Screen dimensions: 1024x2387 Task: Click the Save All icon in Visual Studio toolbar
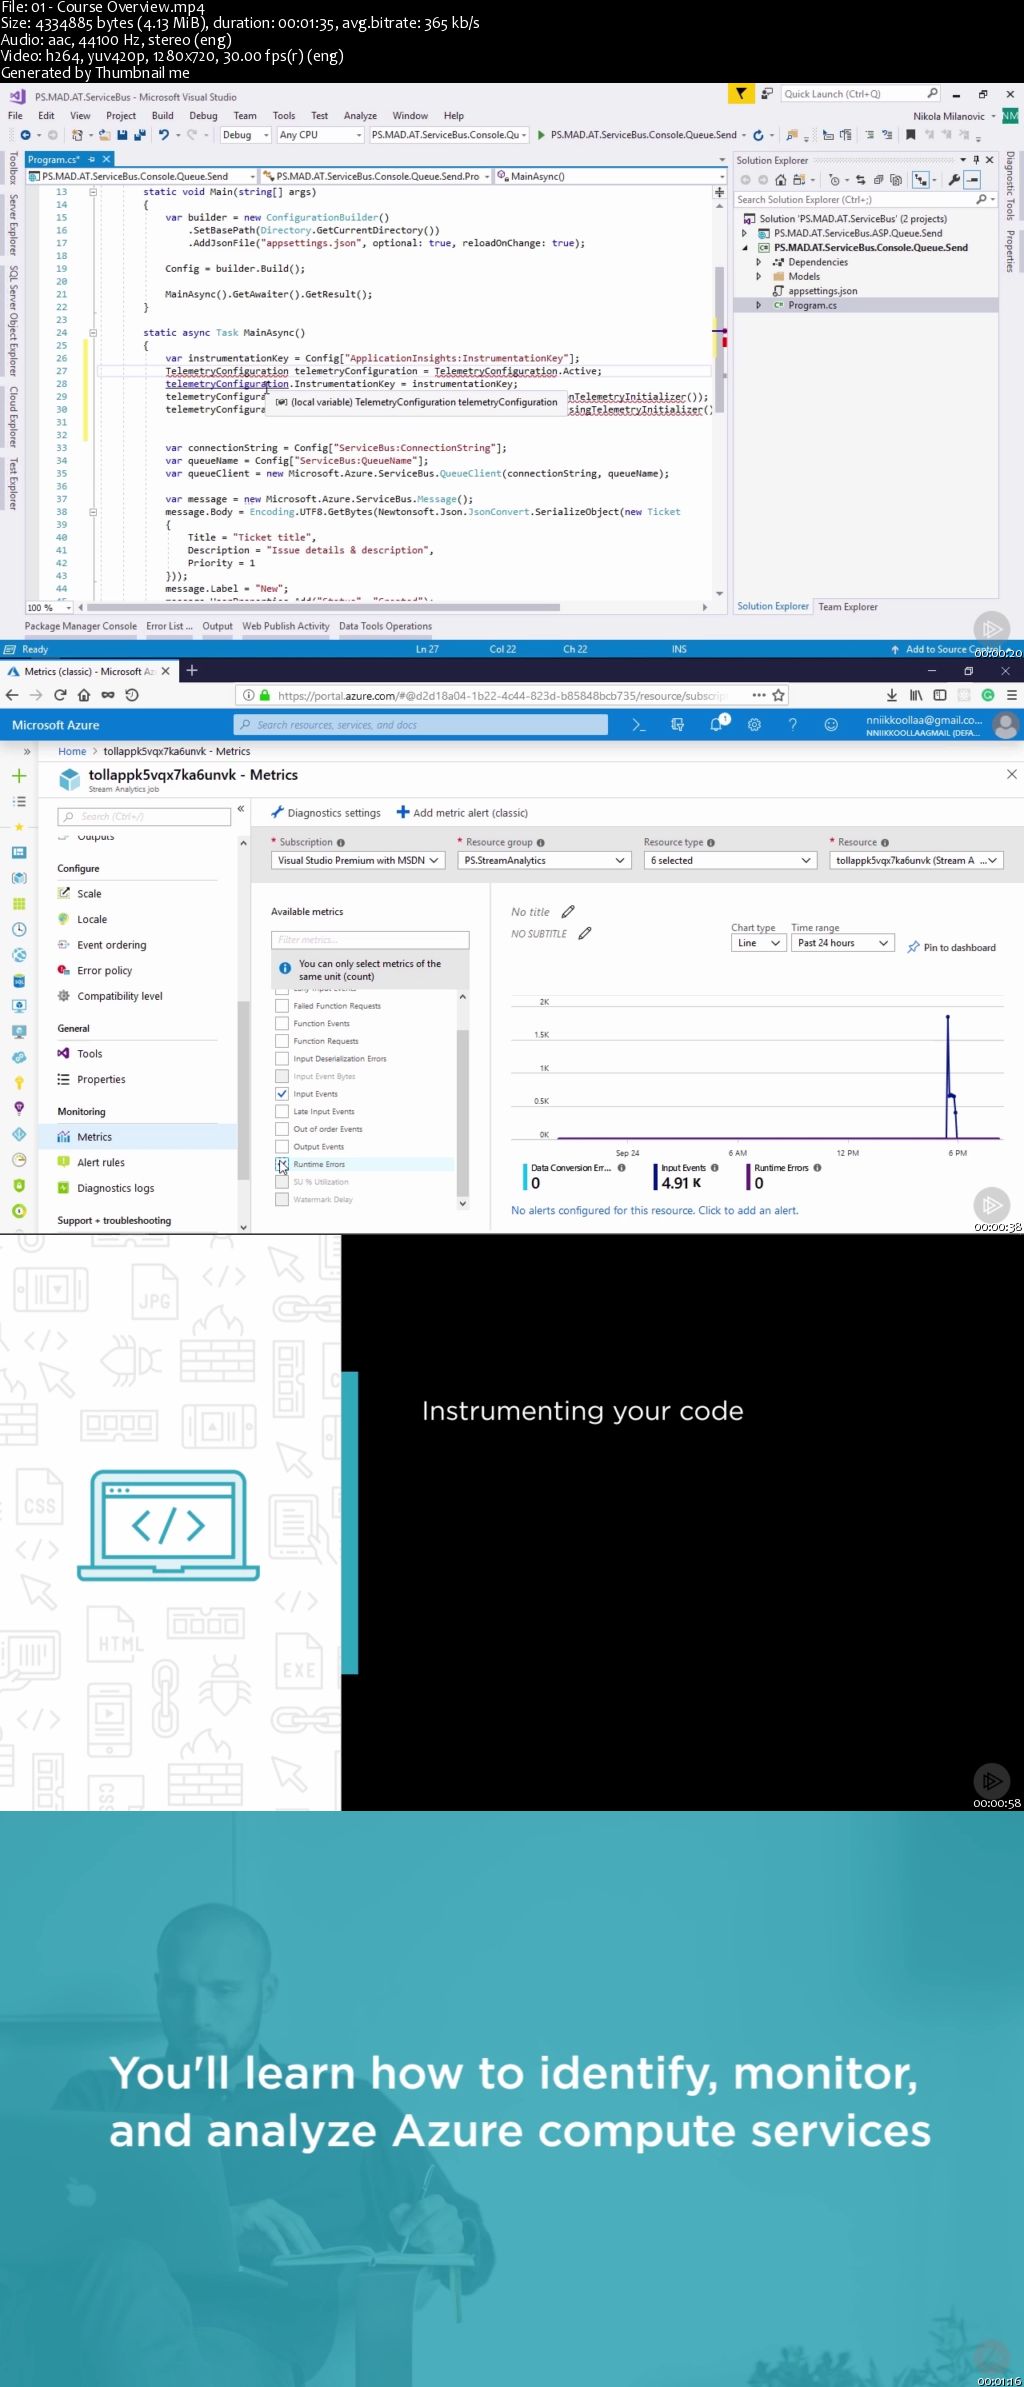[x=139, y=135]
